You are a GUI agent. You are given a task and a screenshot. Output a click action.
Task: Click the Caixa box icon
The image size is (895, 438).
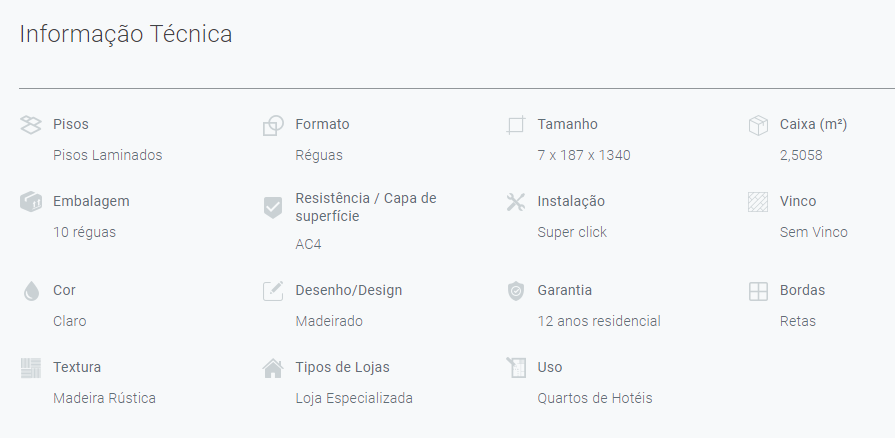pyautogui.click(x=758, y=125)
